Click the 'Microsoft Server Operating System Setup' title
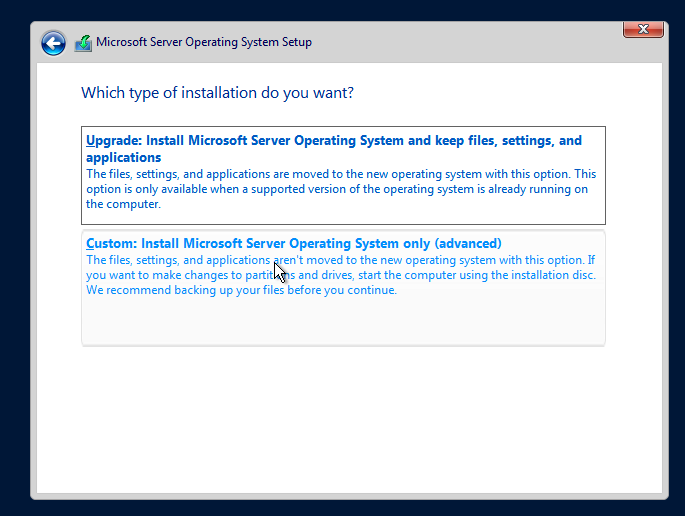The height and width of the screenshot is (516, 685). coord(204,42)
